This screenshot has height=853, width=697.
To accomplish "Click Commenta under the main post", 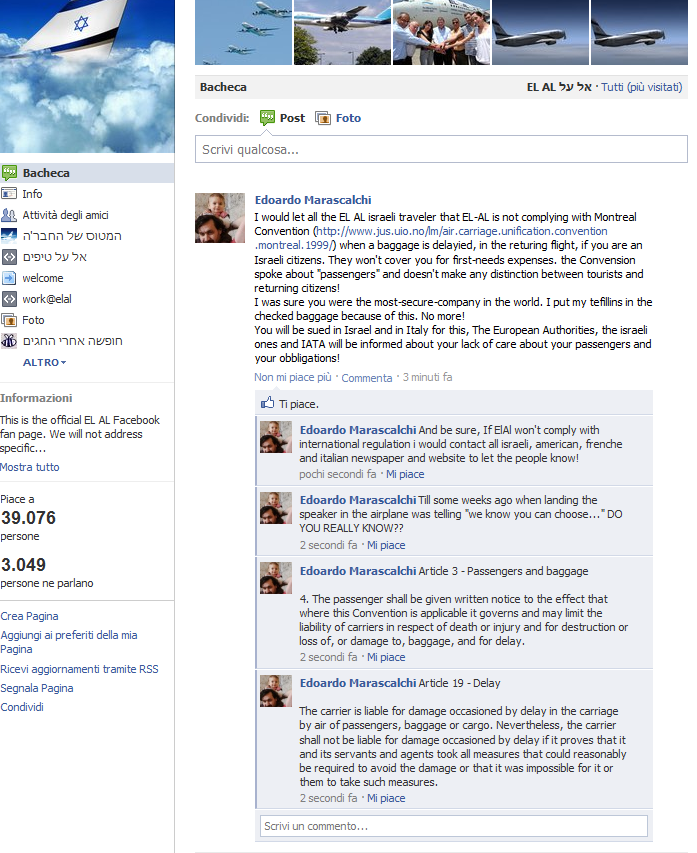I will [367, 378].
